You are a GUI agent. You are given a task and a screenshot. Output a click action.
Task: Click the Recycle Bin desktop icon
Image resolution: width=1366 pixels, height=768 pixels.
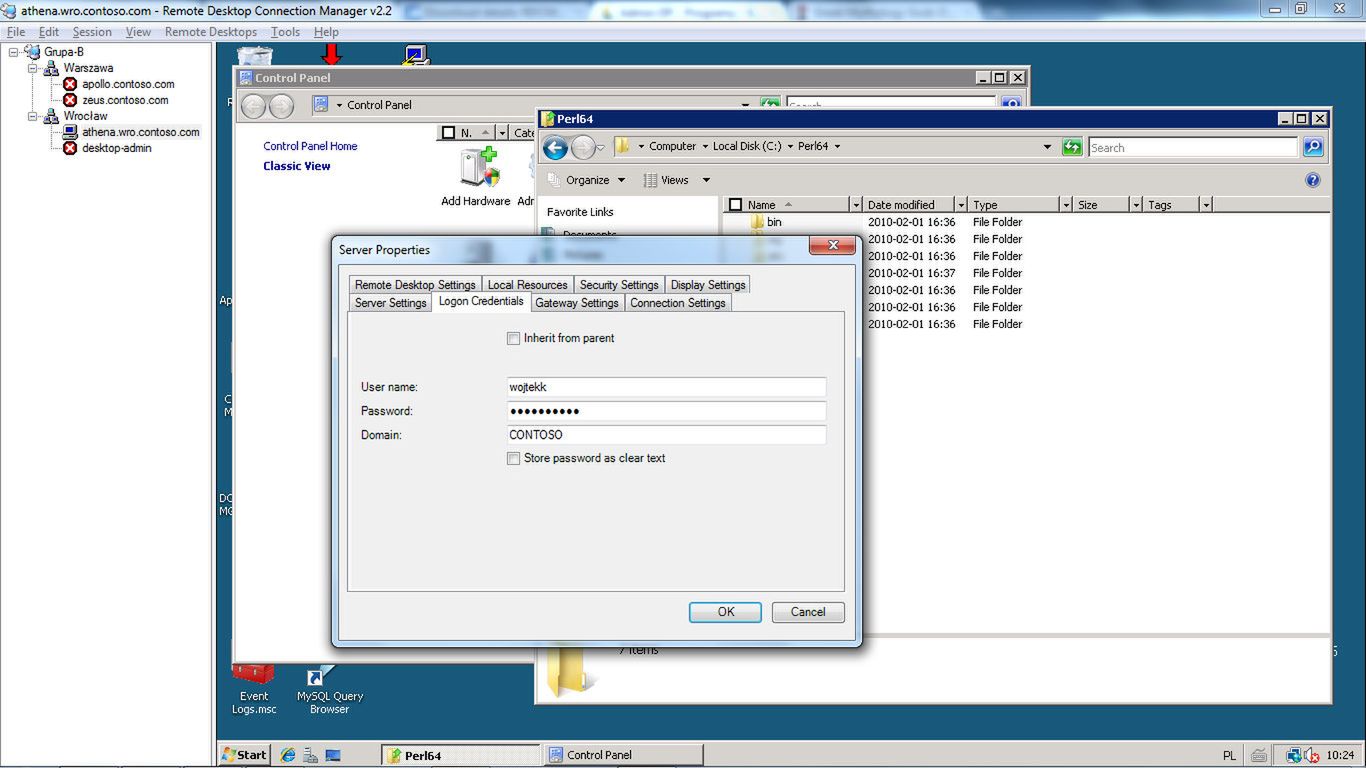pyautogui.click(x=255, y=56)
